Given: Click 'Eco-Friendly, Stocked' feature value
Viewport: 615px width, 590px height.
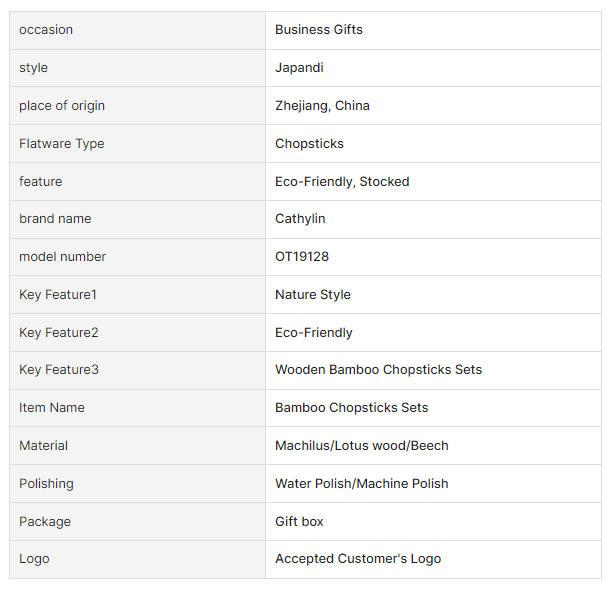Looking at the screenshot, I should (342, 182).
